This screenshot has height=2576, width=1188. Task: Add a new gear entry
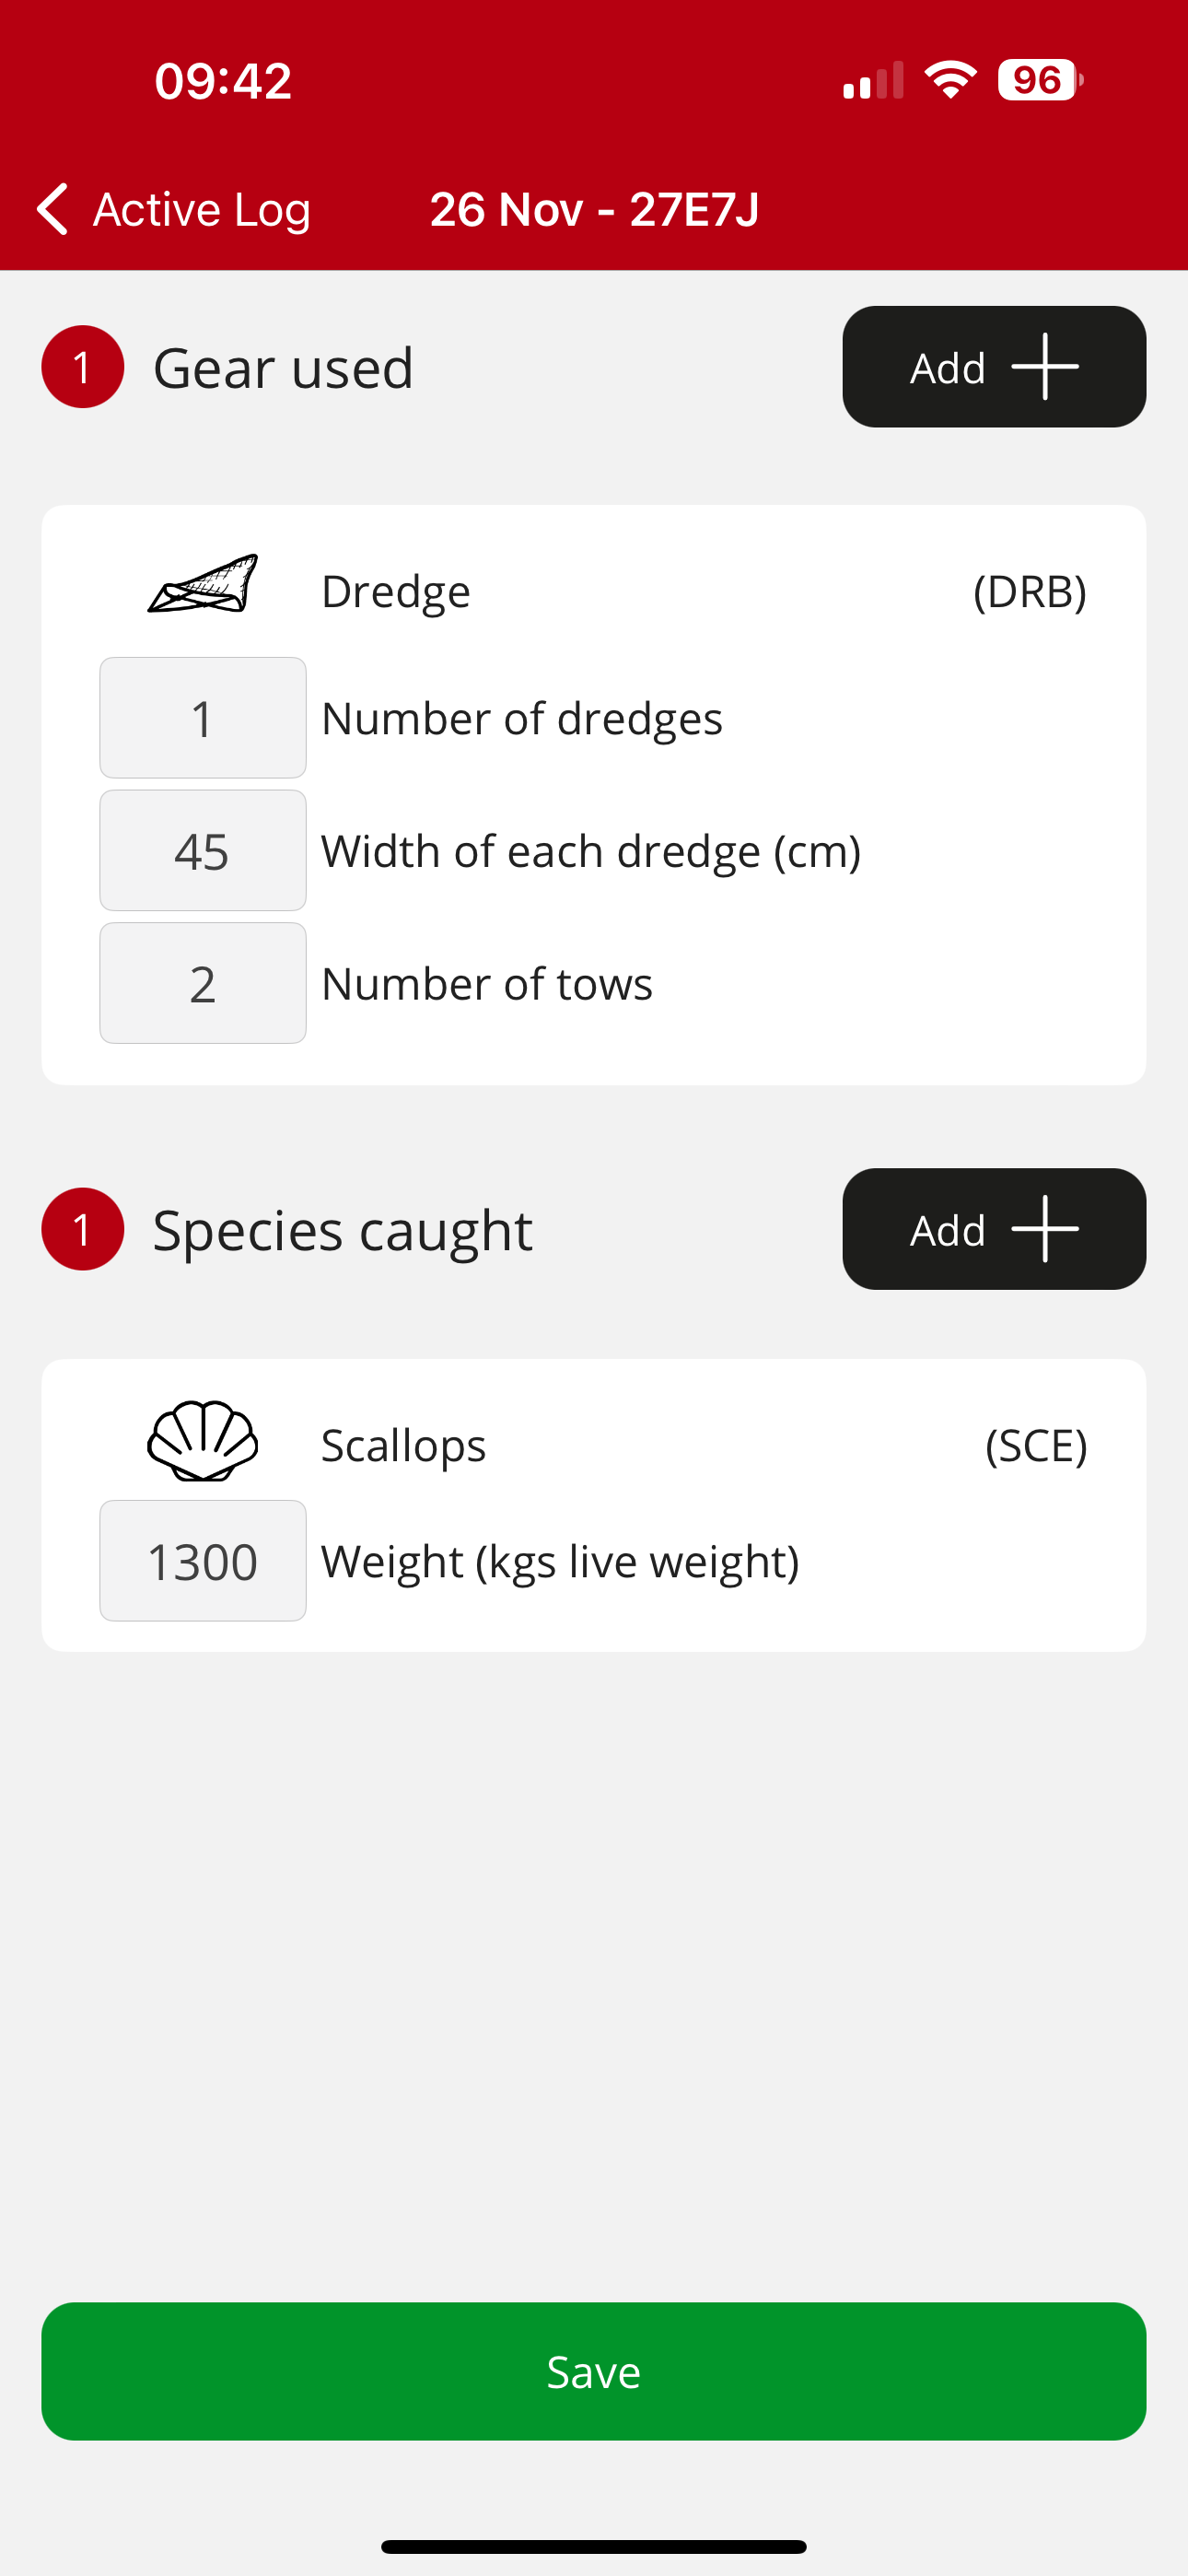point(993,367)
